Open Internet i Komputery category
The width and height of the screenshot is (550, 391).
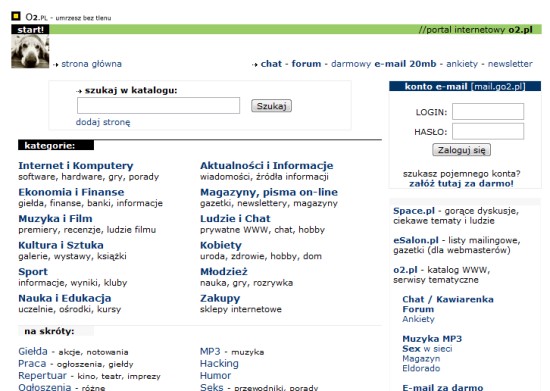click(x=76, y=166)
